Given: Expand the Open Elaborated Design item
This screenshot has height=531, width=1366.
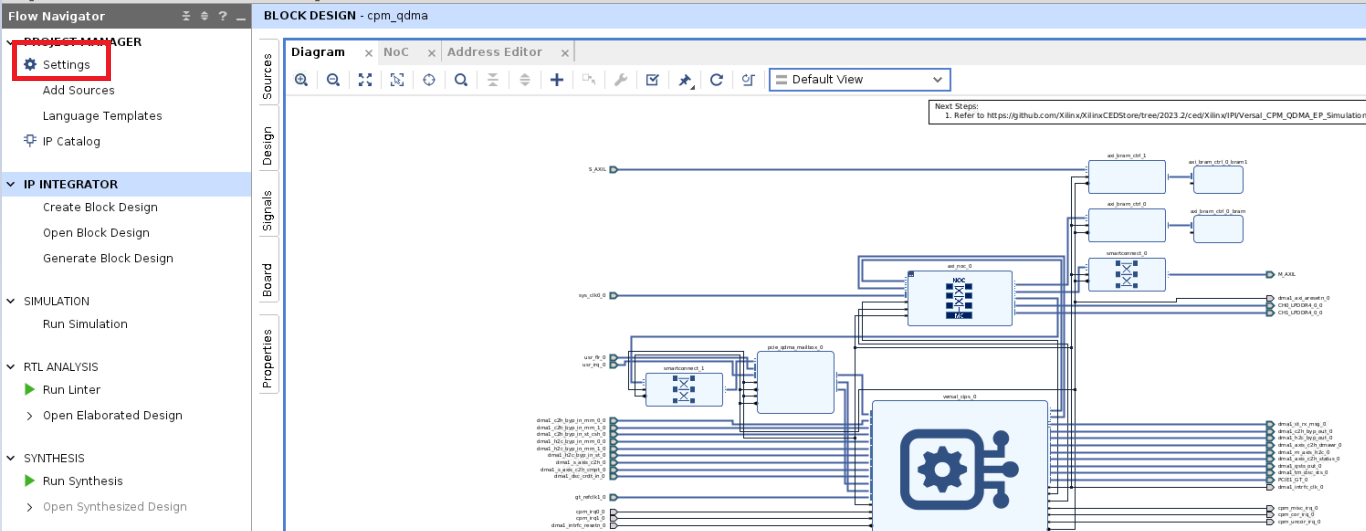Looking at the screenshot, I should 30,416.
